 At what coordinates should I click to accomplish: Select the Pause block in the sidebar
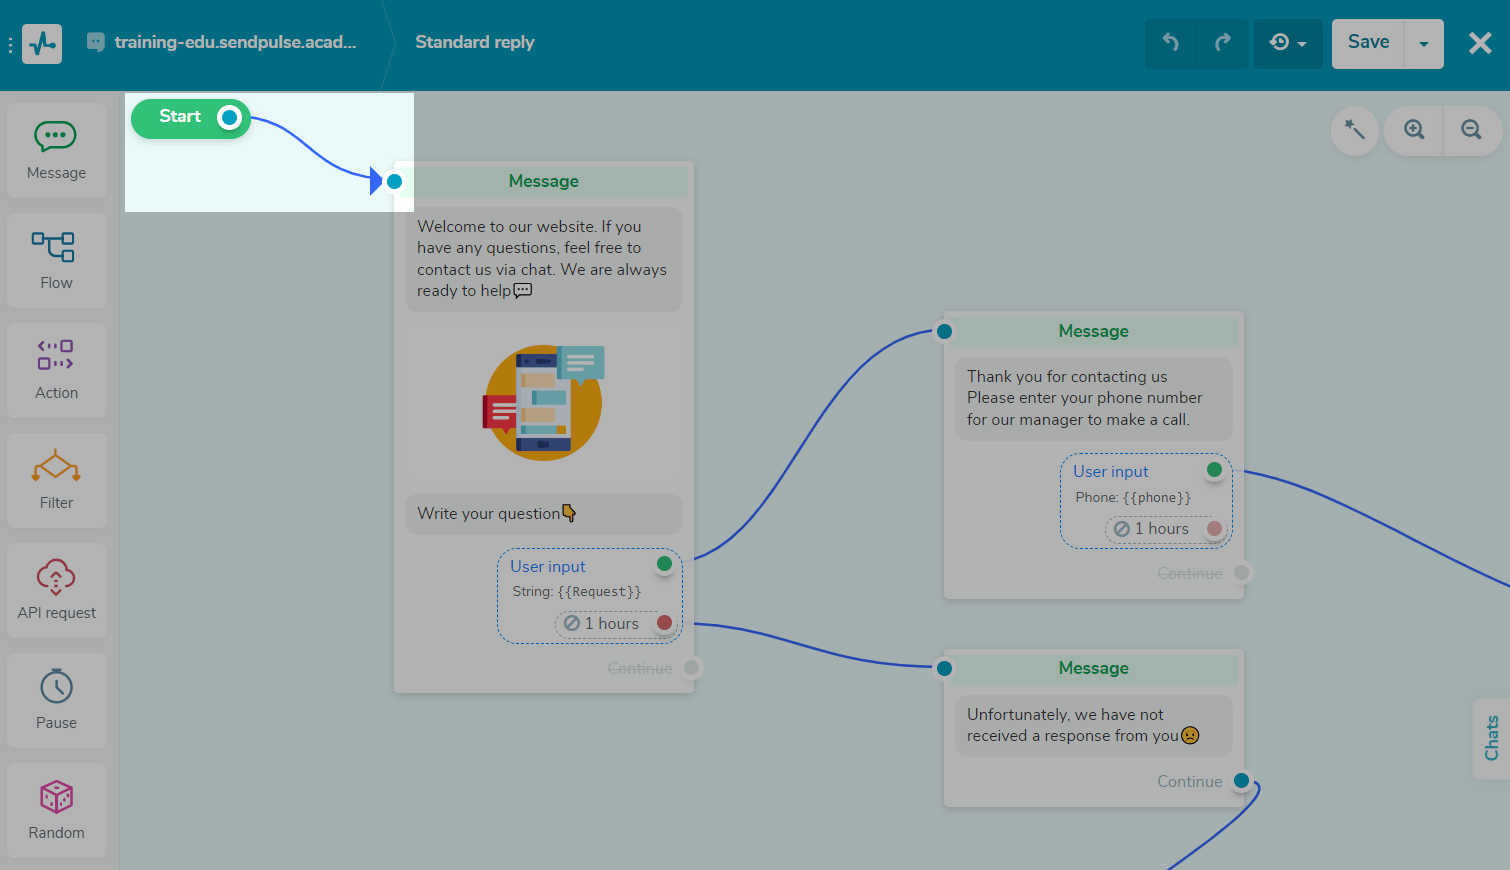(x=56, y=700)
